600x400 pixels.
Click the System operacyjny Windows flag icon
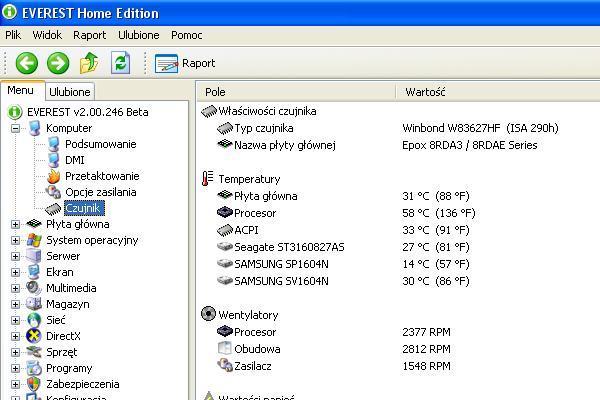click(34, 240)
